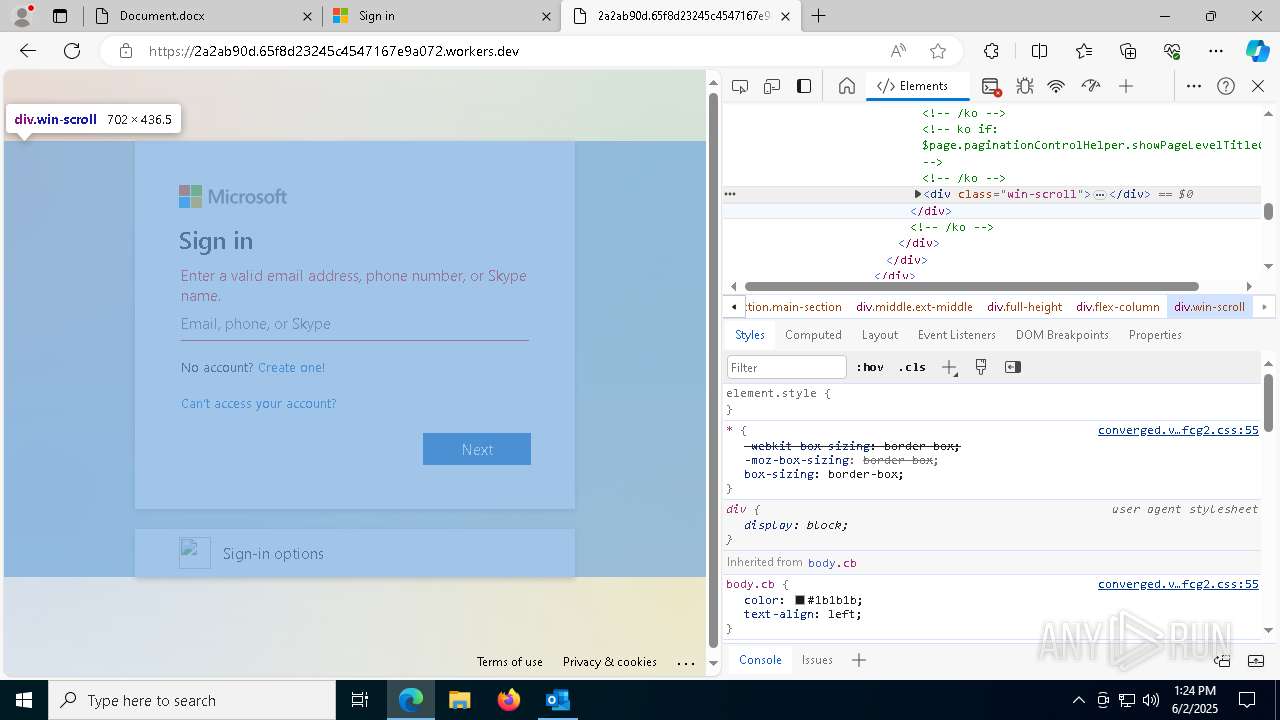
Task: Add new style rule plus icon
Action: click(949, 367)
